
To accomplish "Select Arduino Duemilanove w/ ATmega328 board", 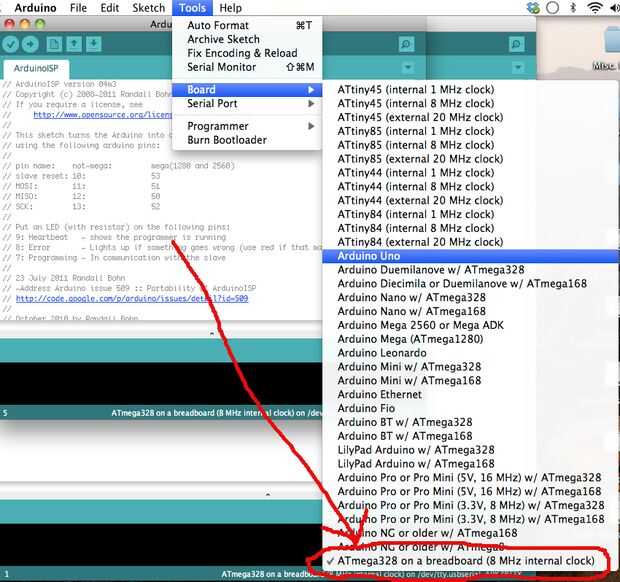I will coord(471,270).
